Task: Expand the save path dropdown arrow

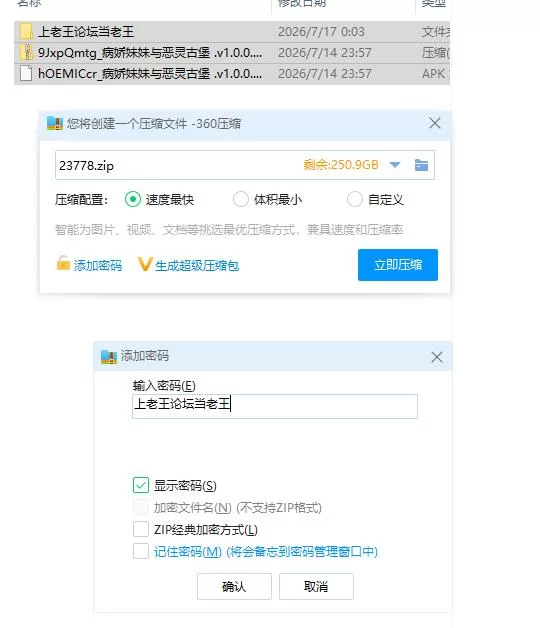Action: [395, 165]
